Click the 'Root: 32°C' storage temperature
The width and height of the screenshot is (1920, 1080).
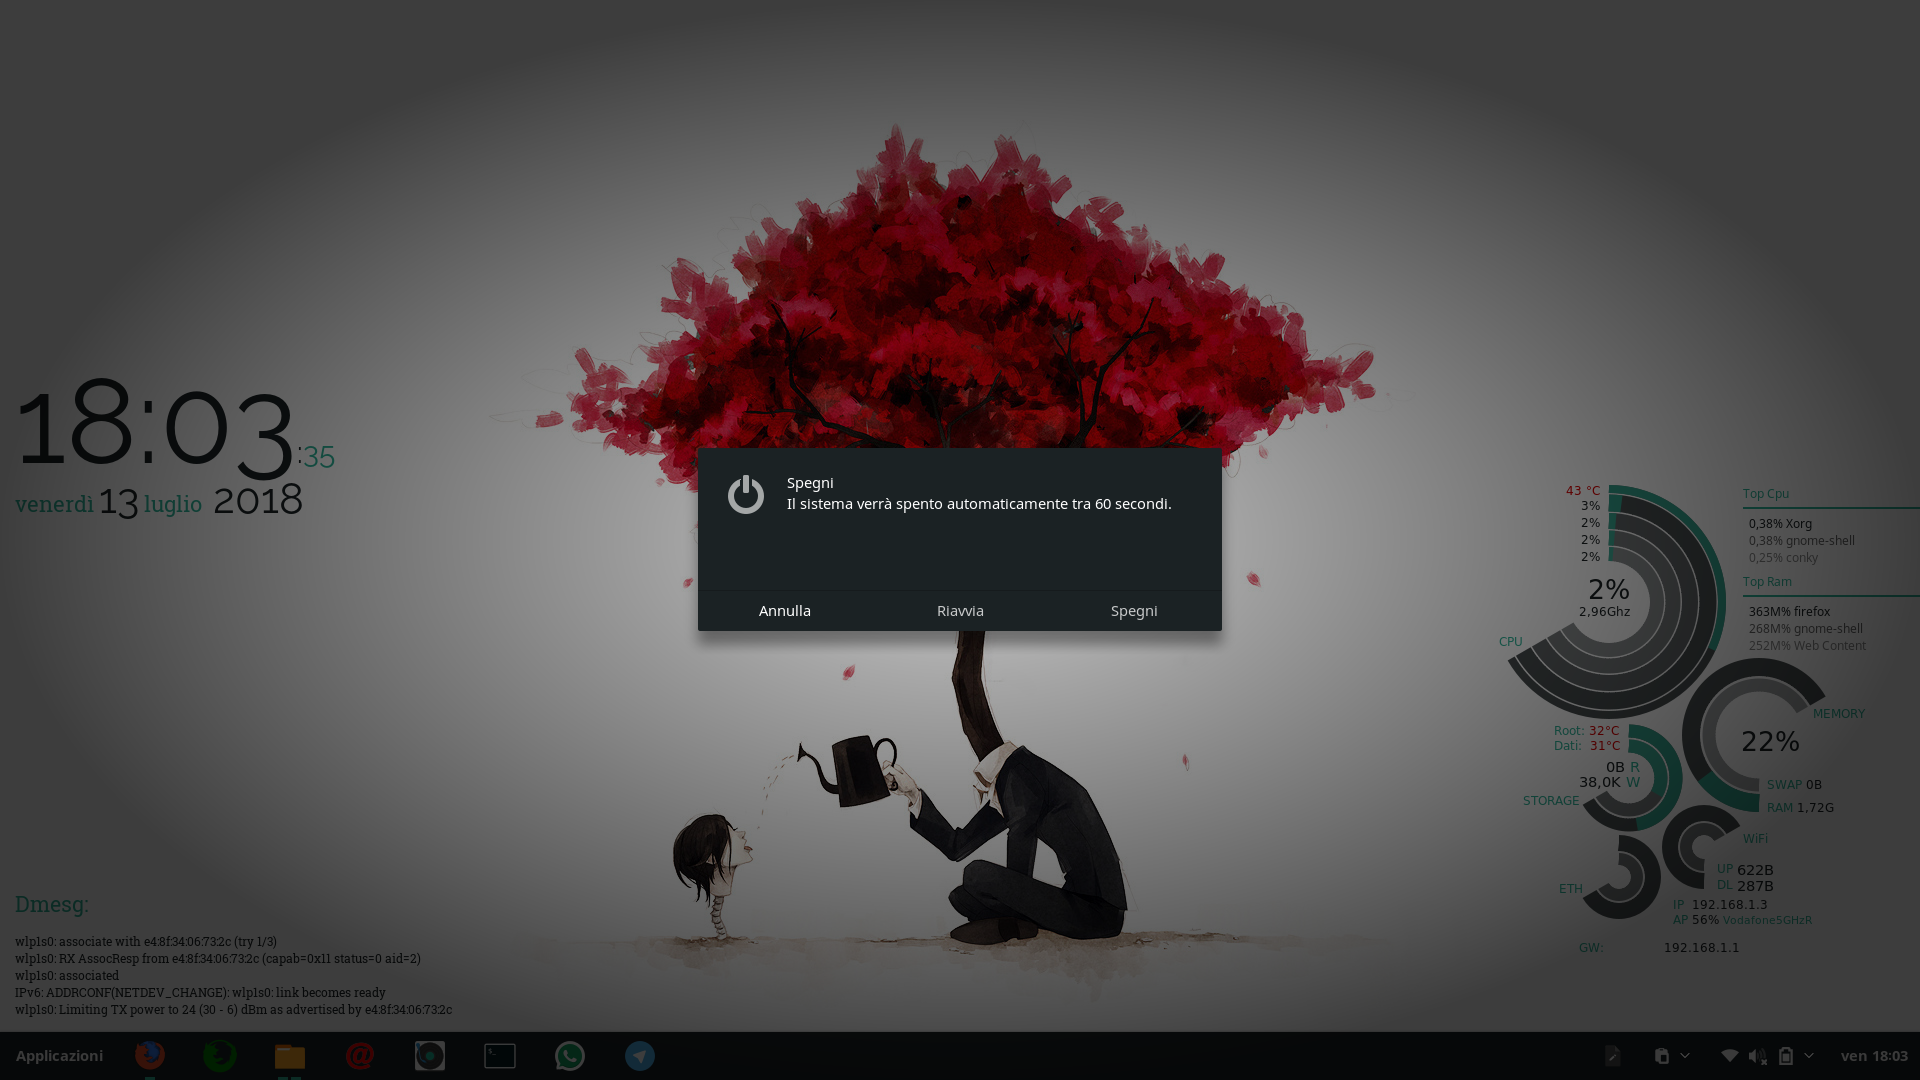click(x=1587, y=731)
